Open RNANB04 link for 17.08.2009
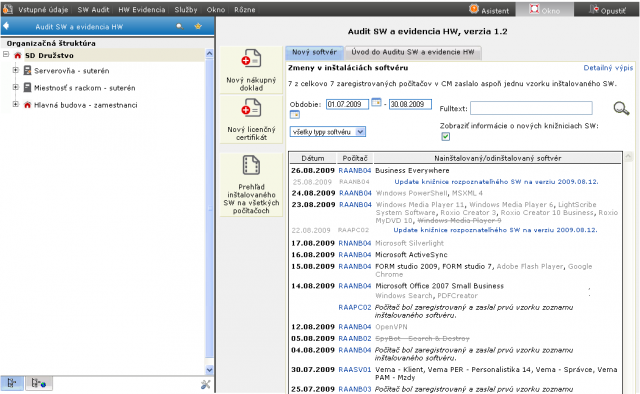640x394 pixels. coord(355,243)
